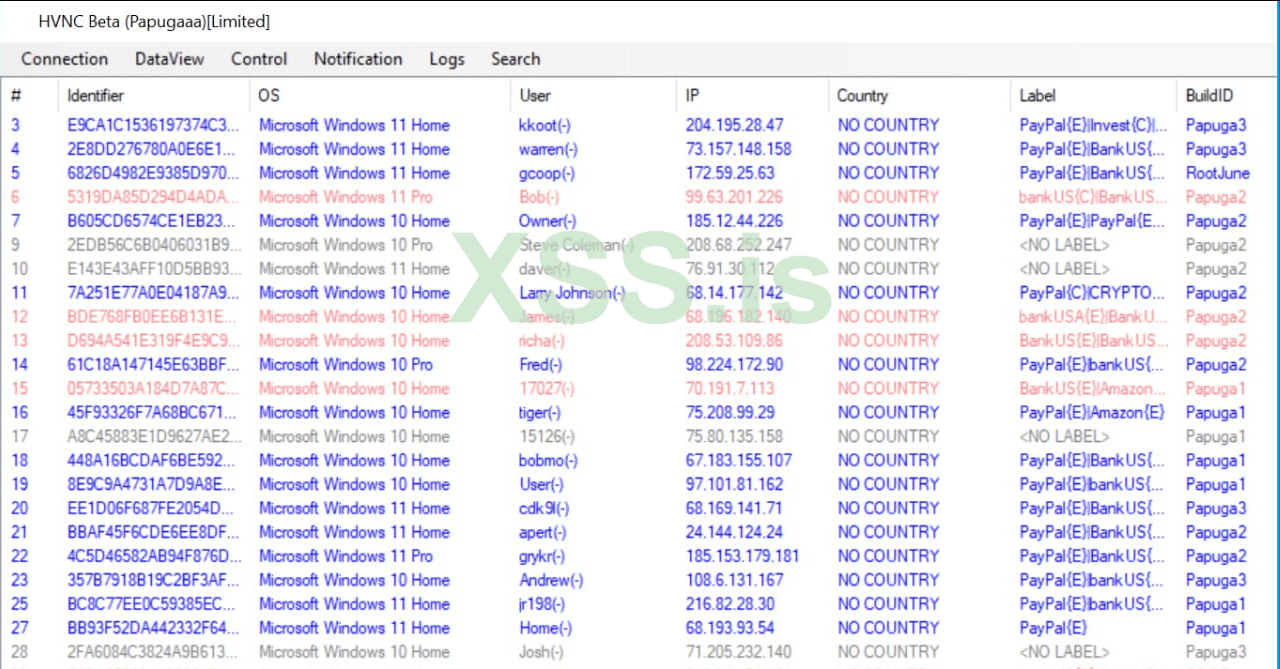This screenshot has height=669, width=1280.
Task: Click the IP cell 172.59.25.63
Action: tap(730, 173)
